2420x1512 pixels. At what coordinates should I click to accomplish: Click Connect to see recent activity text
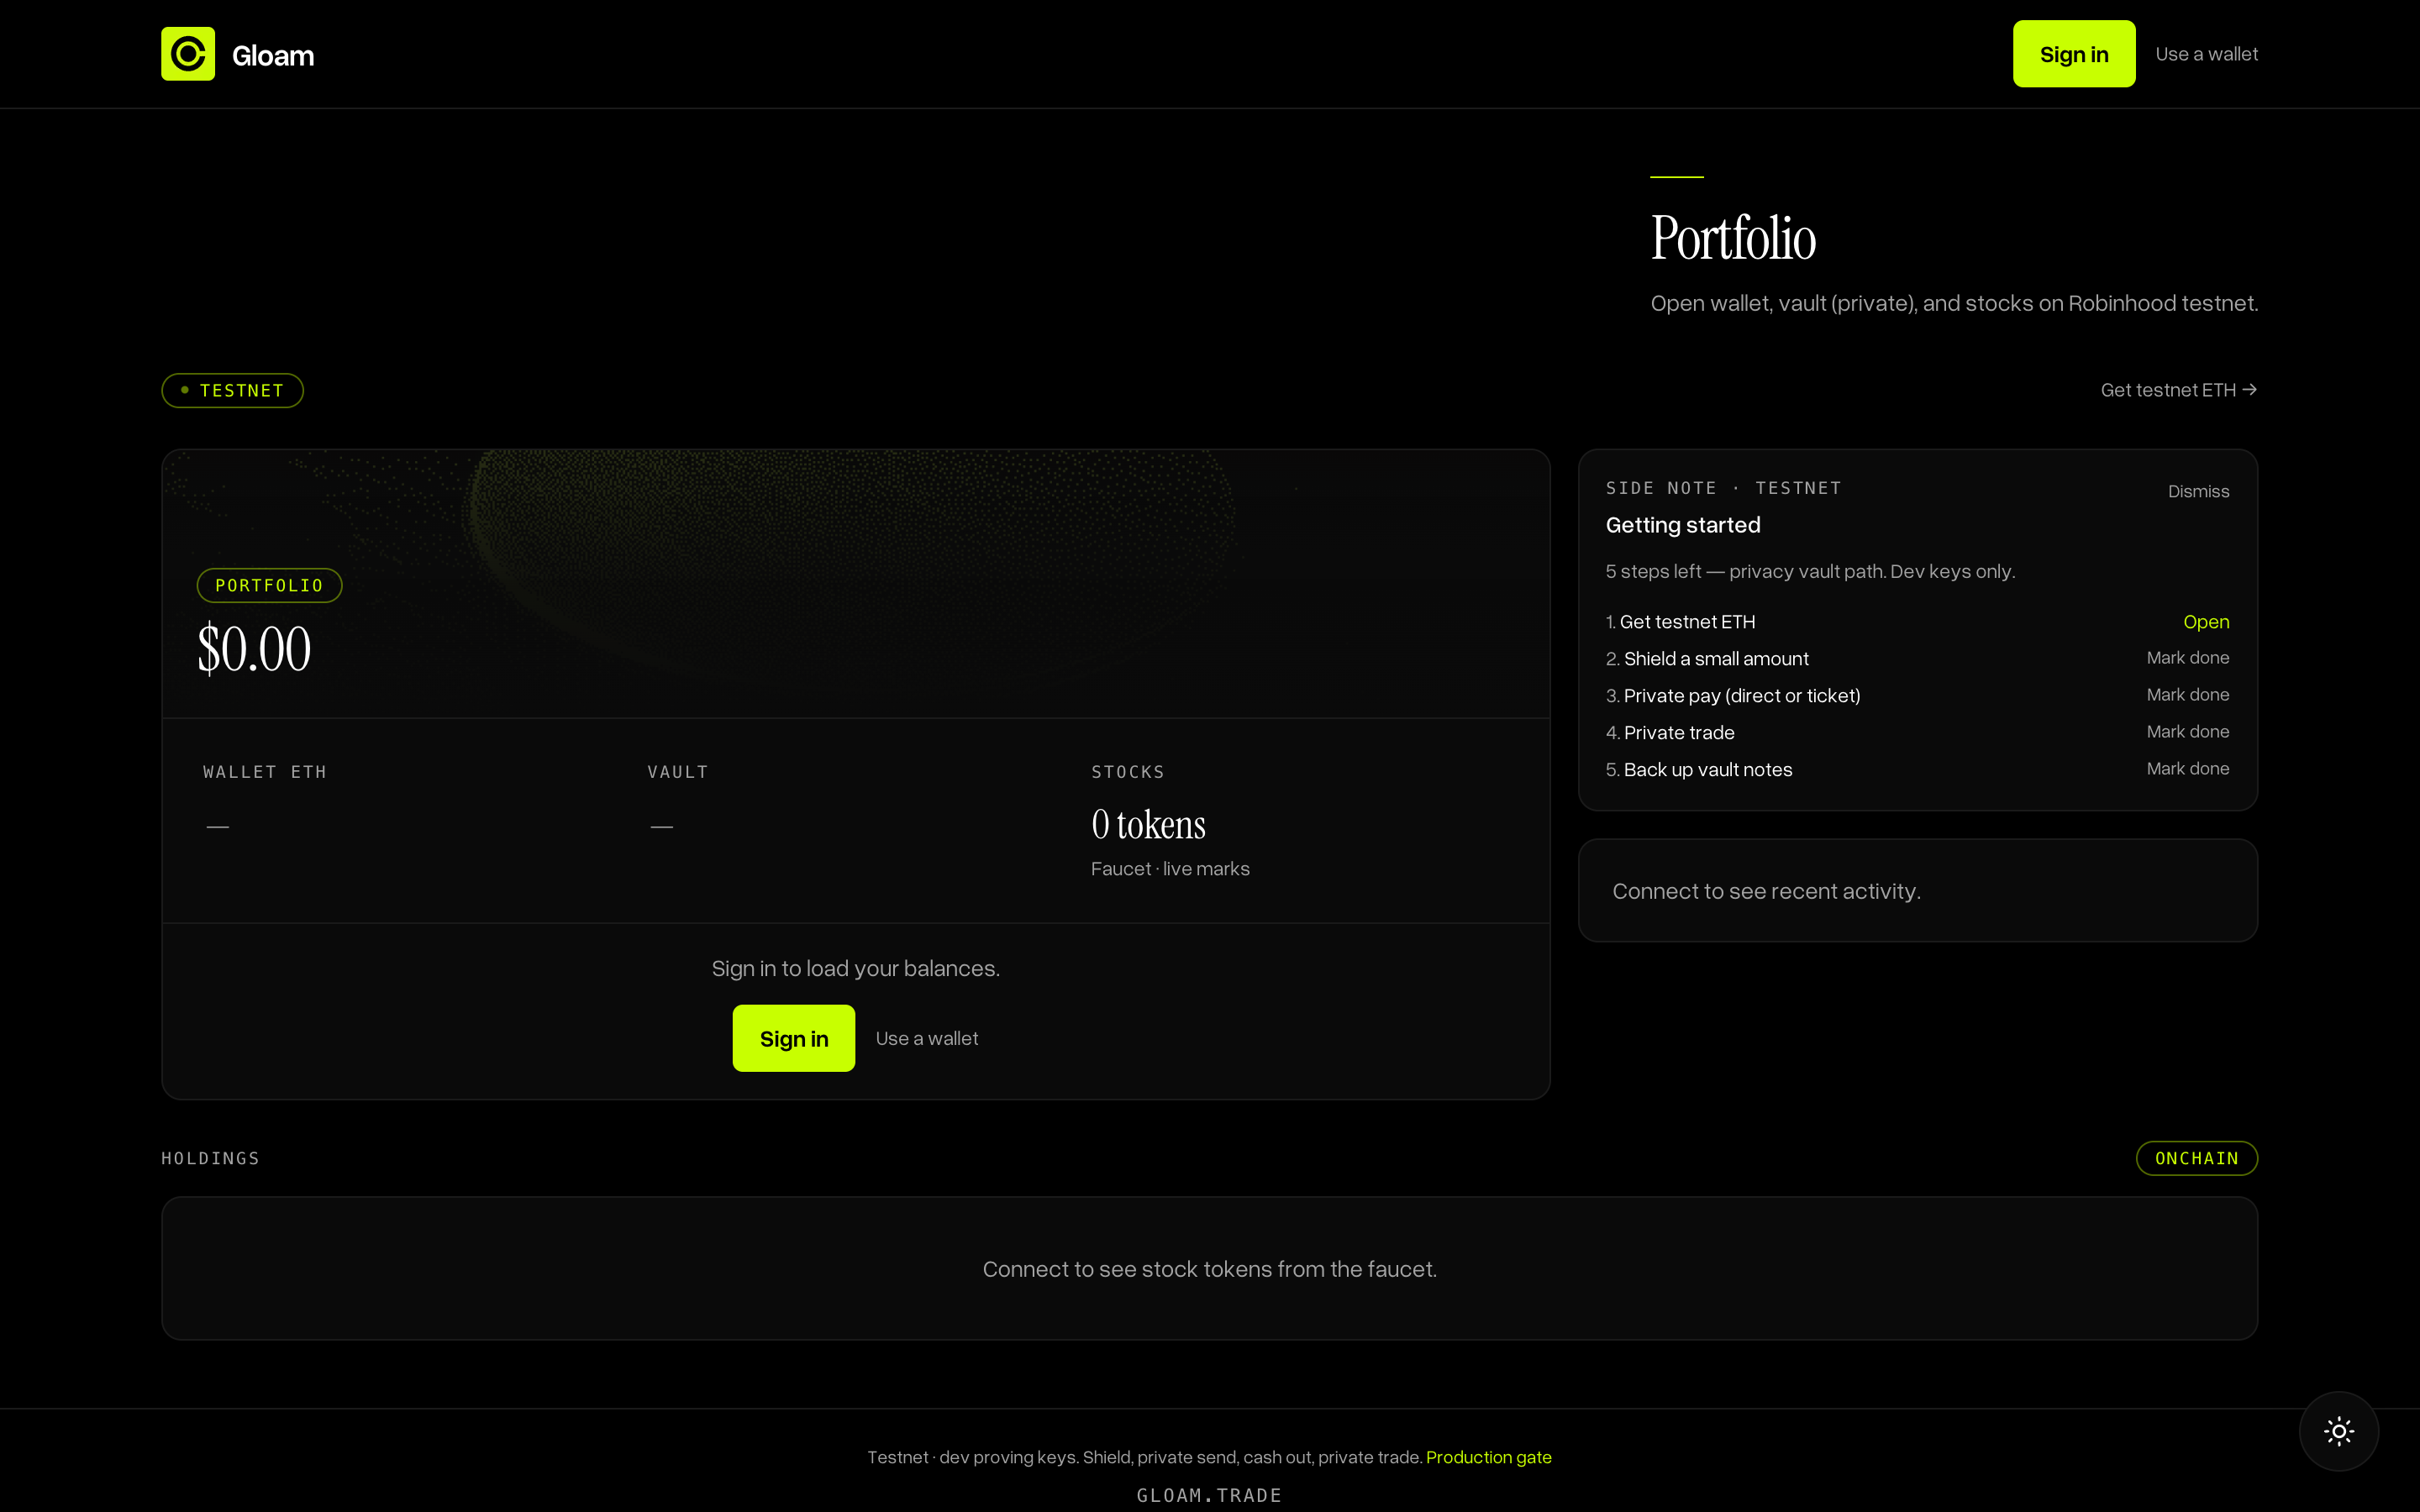[1766, 891]
